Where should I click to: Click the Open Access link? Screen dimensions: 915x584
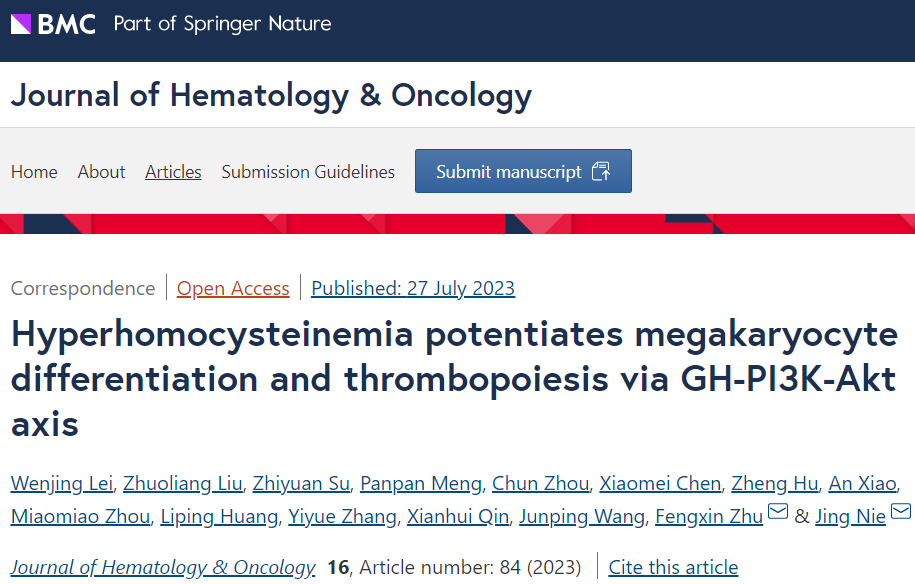[233, 289]
